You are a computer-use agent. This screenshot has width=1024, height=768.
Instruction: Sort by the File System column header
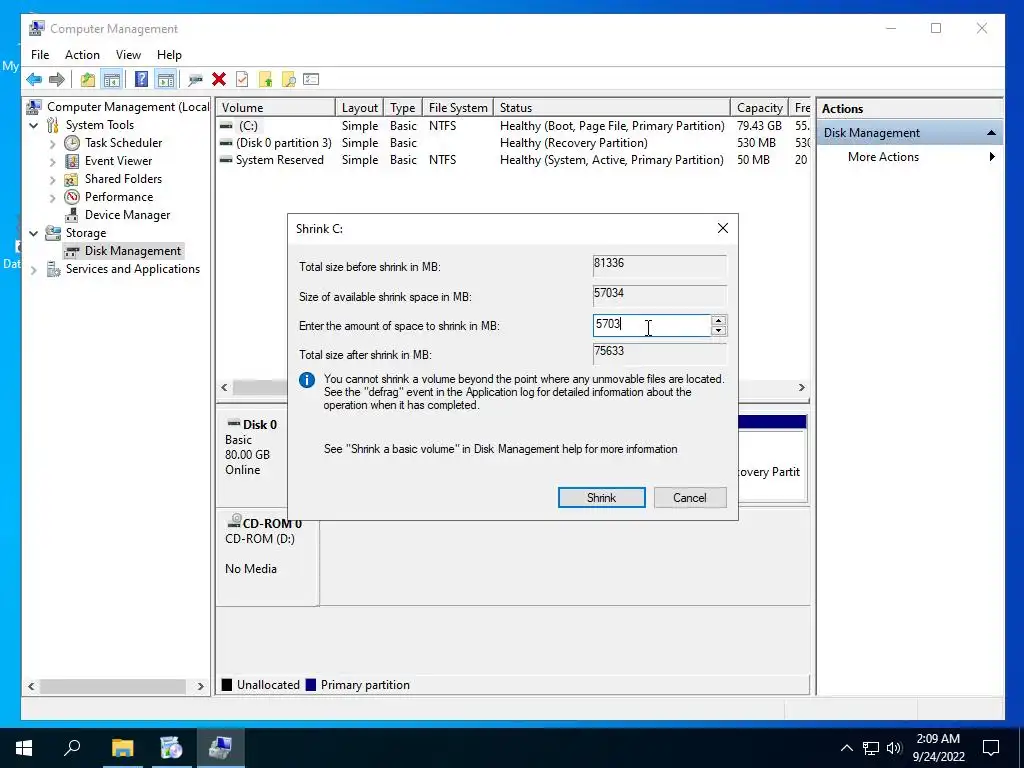point(458,108)
